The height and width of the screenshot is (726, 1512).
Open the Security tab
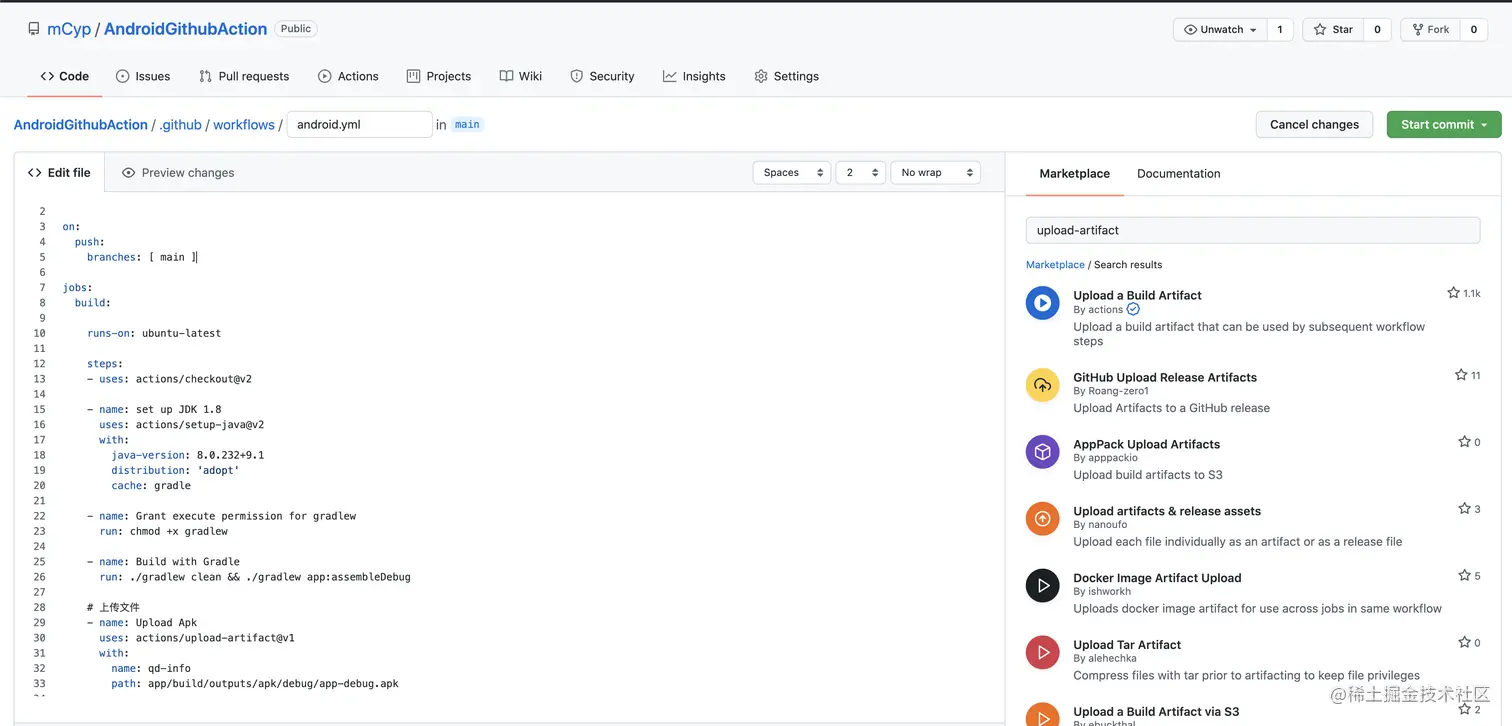(x=602, y=76)
